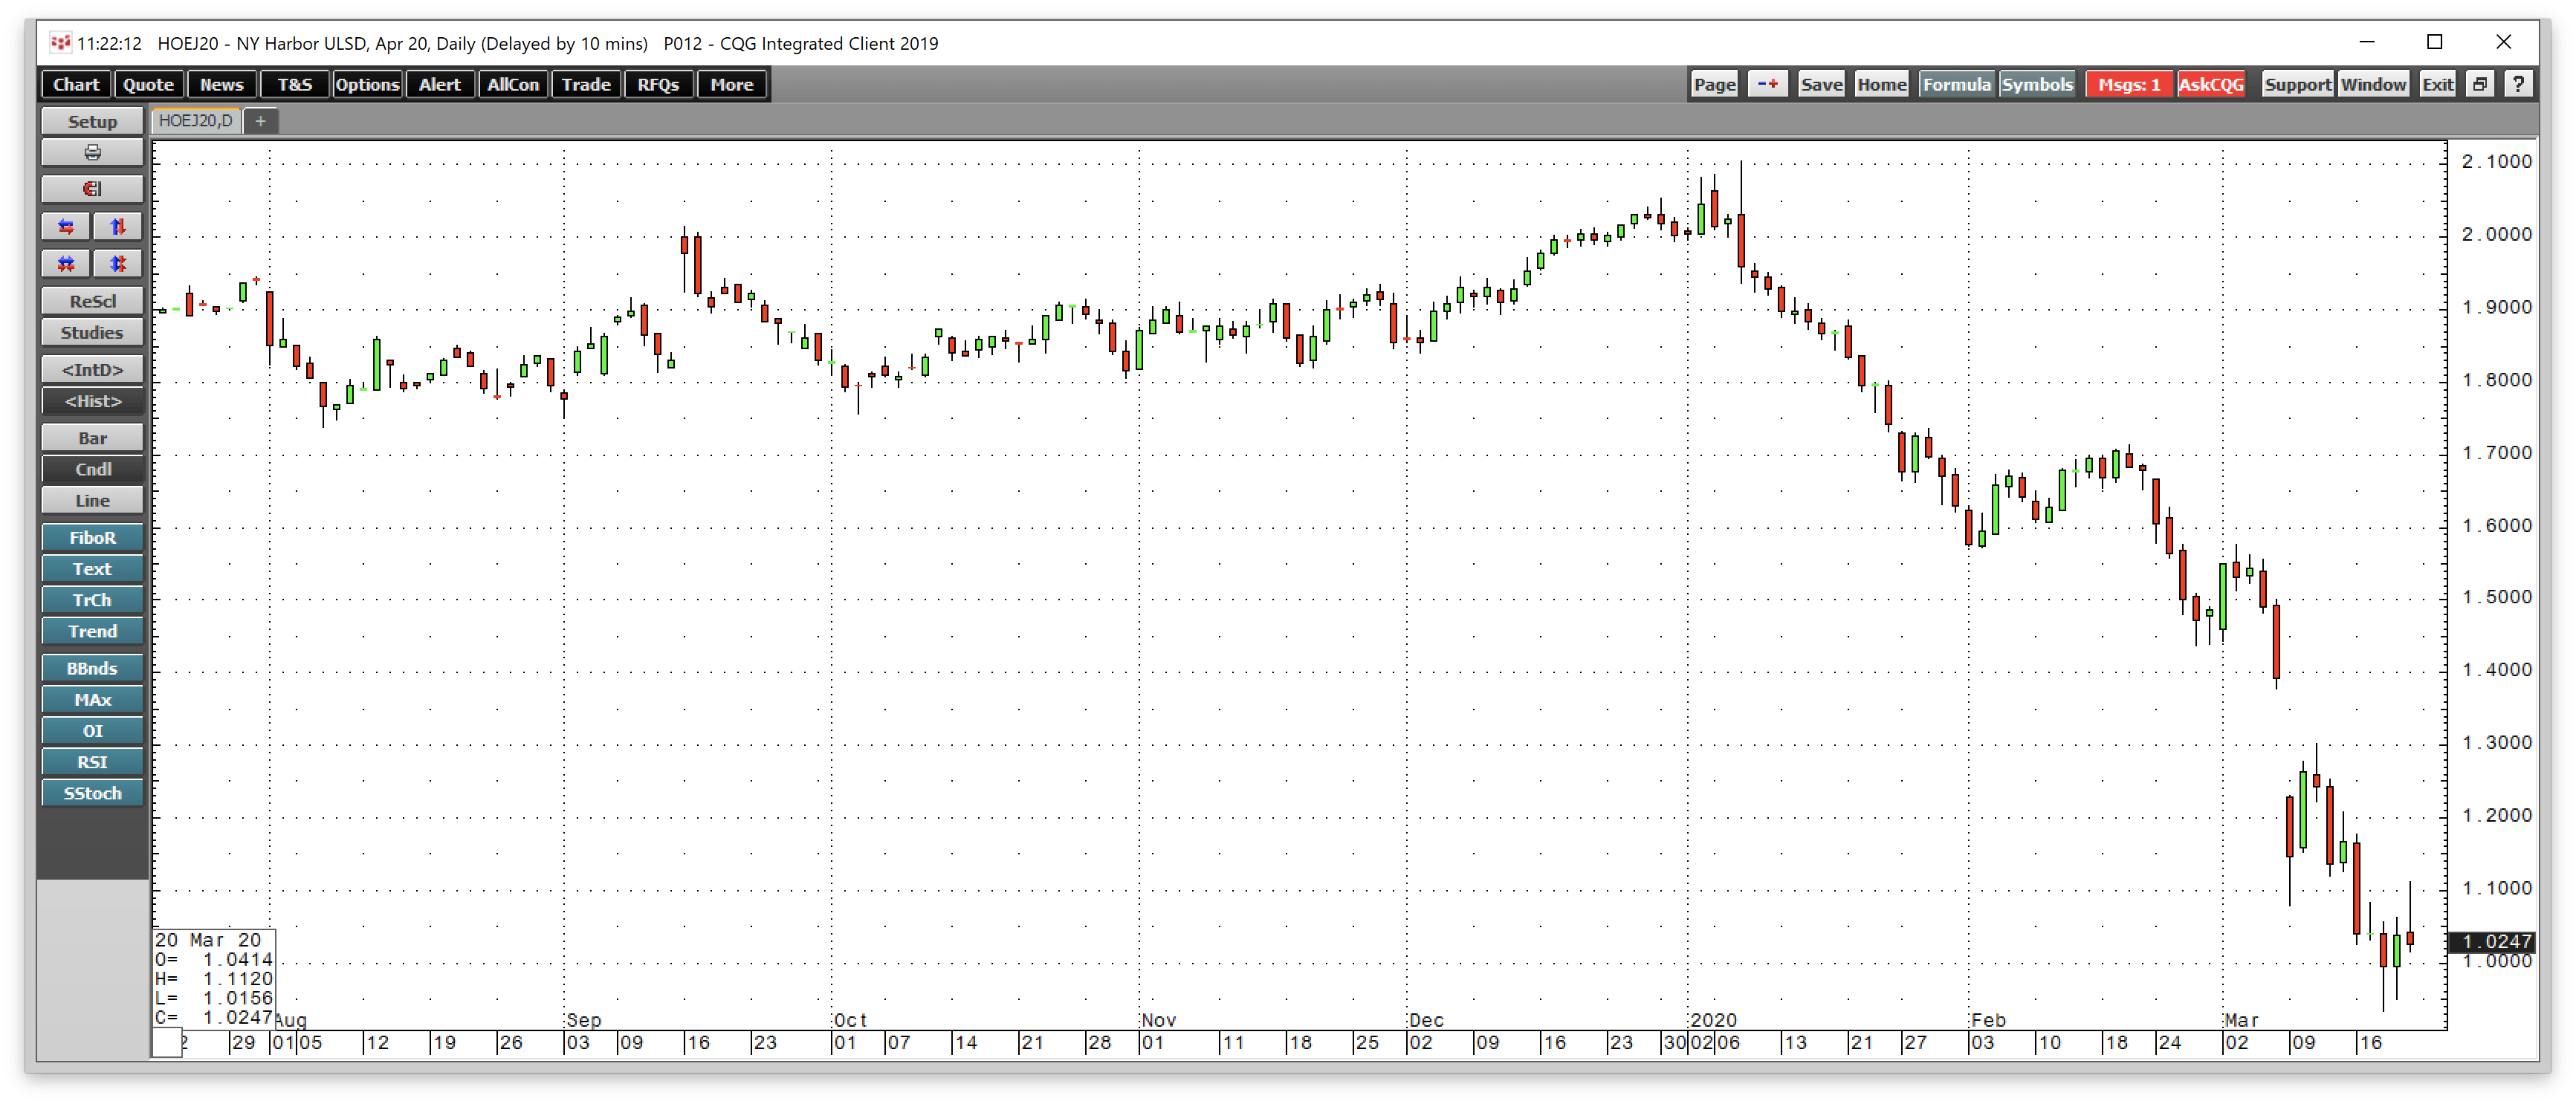The width and height of the screenshot is (2576, 1104).
Task: Click the Mar month marker on time axis
Action: 2241,1020
